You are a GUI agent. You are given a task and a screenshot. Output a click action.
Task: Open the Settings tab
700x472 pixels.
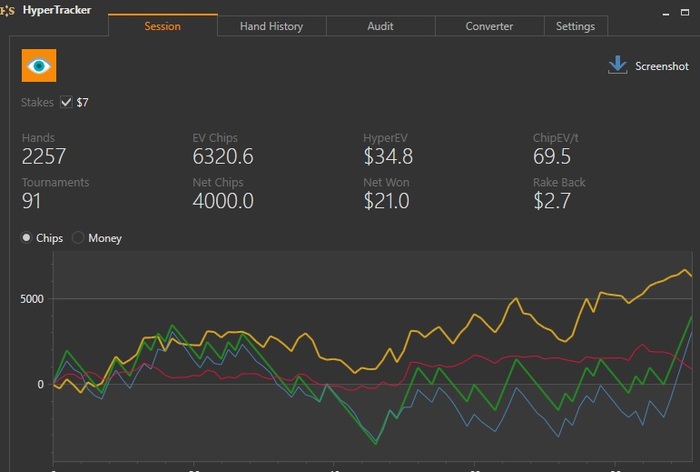pos(575,26)
